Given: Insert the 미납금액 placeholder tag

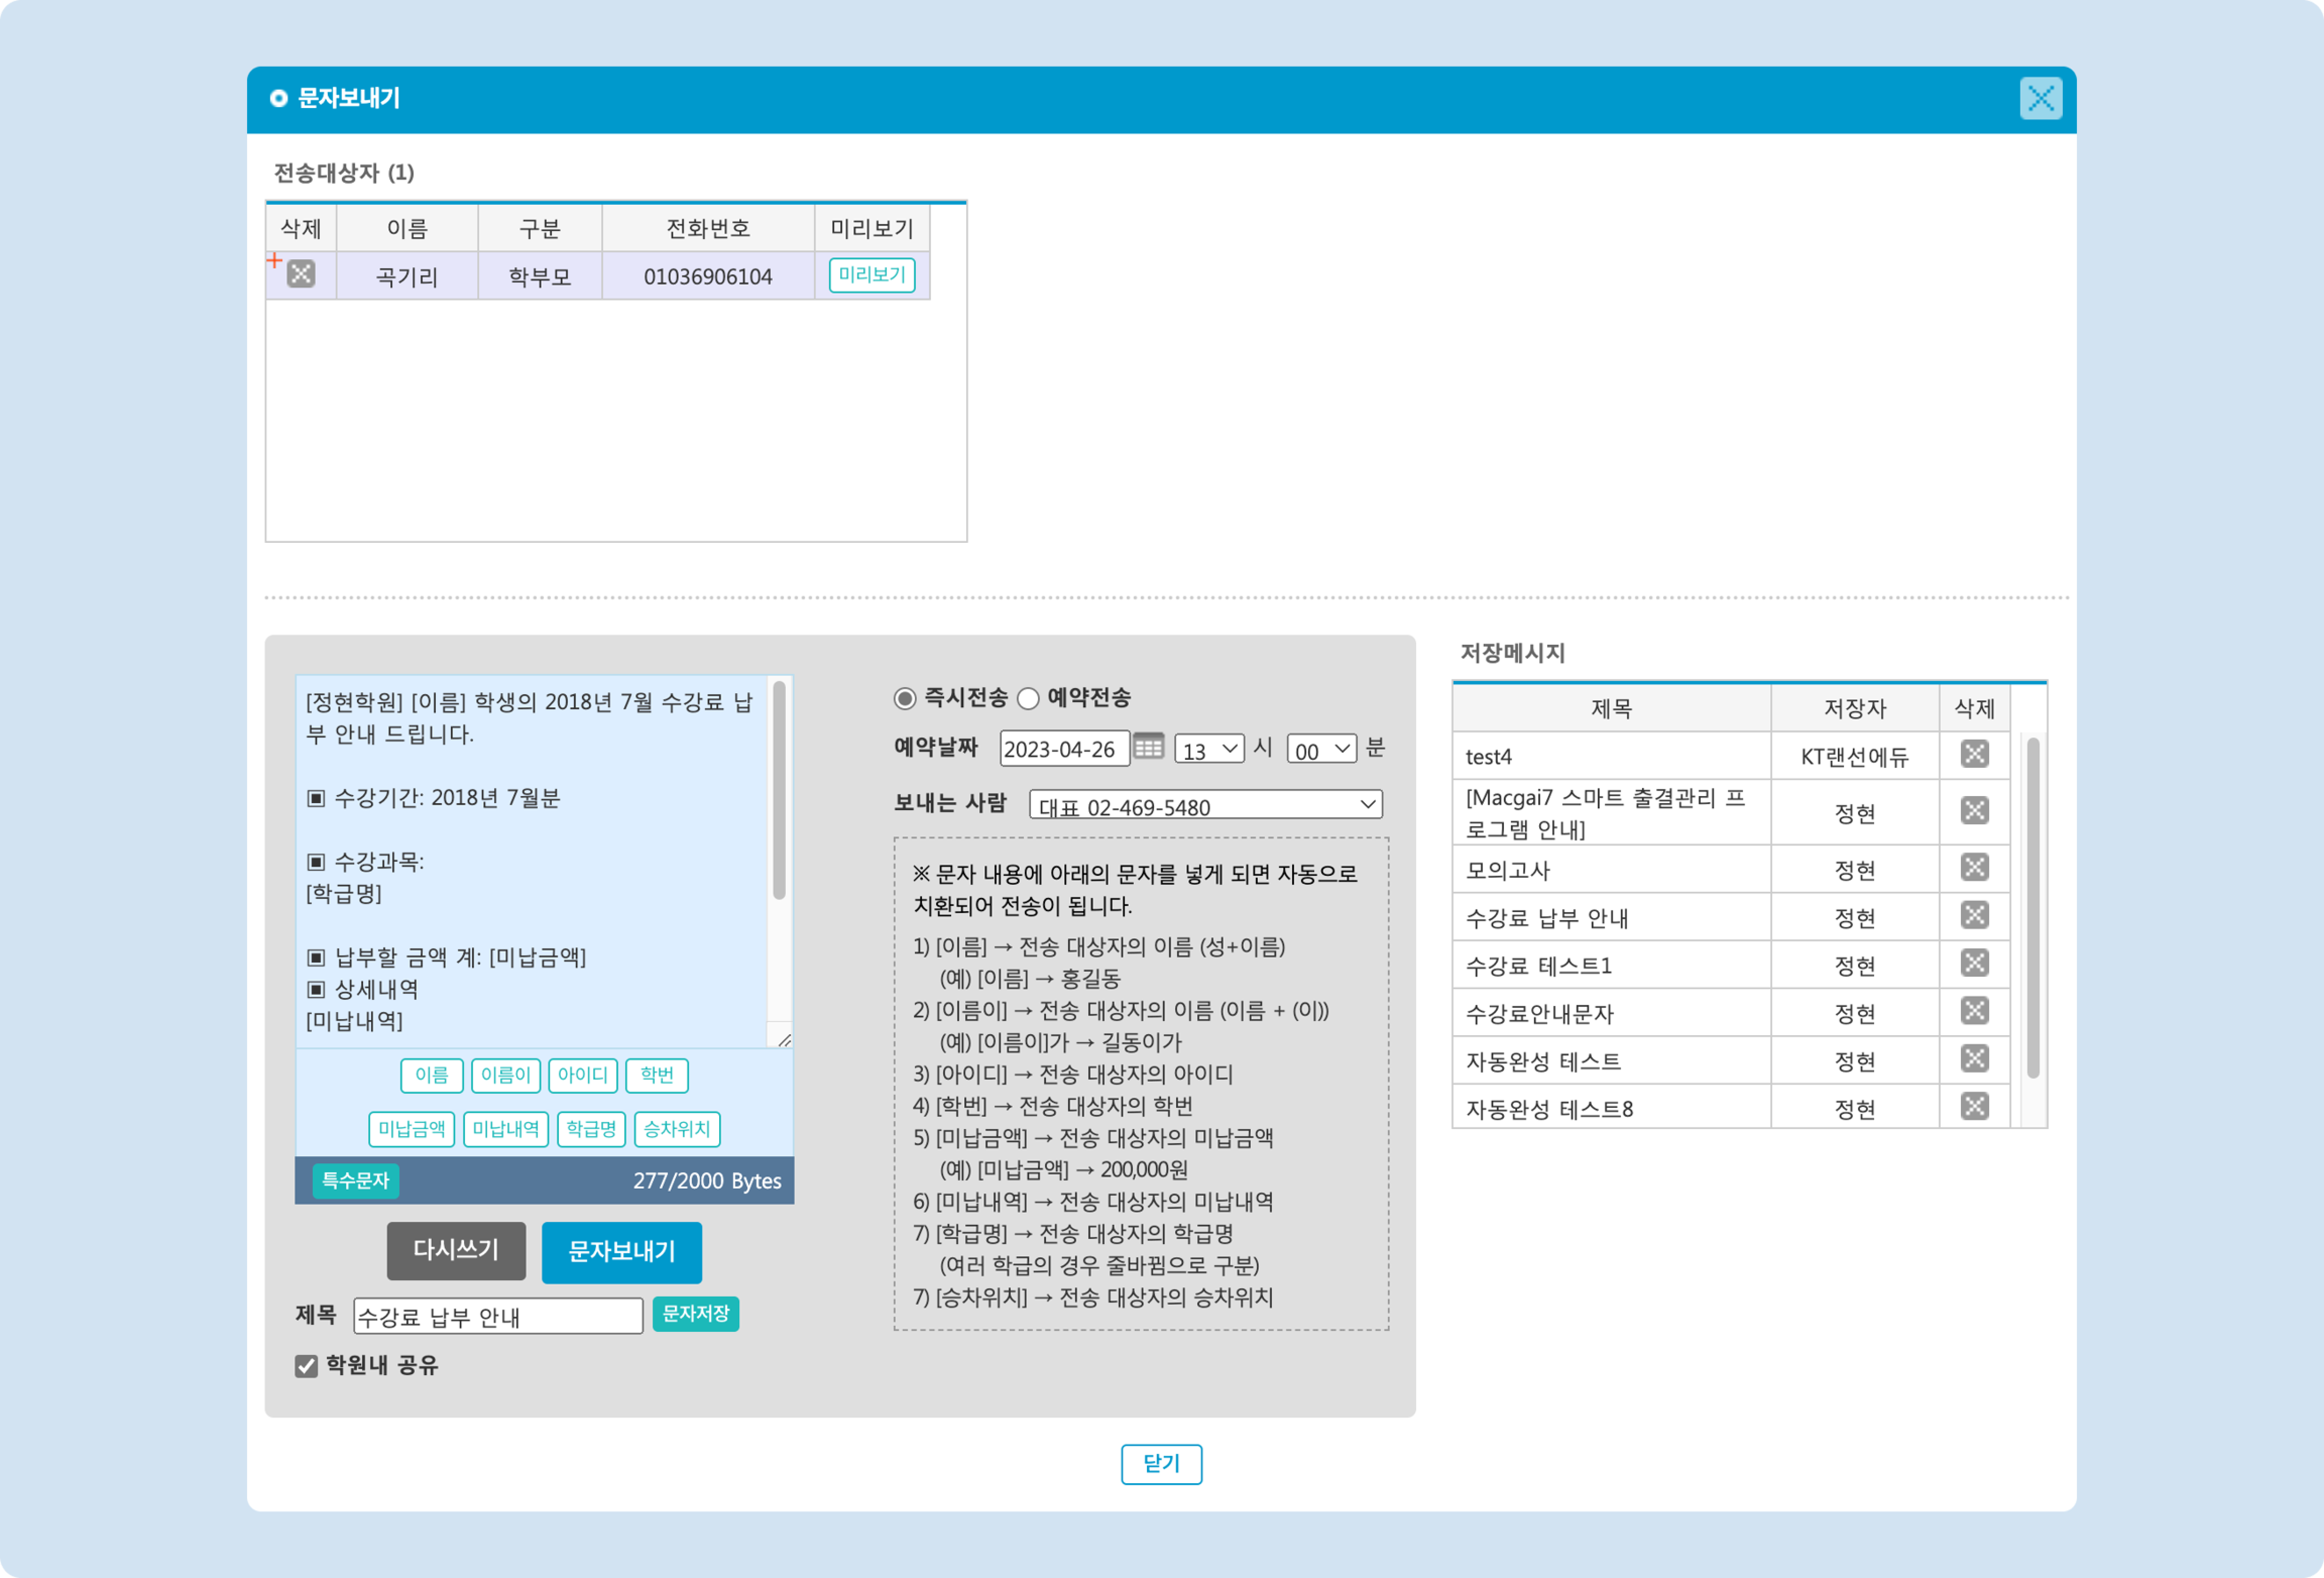Looking at the screenshot, I should (x=411, y=1129).
